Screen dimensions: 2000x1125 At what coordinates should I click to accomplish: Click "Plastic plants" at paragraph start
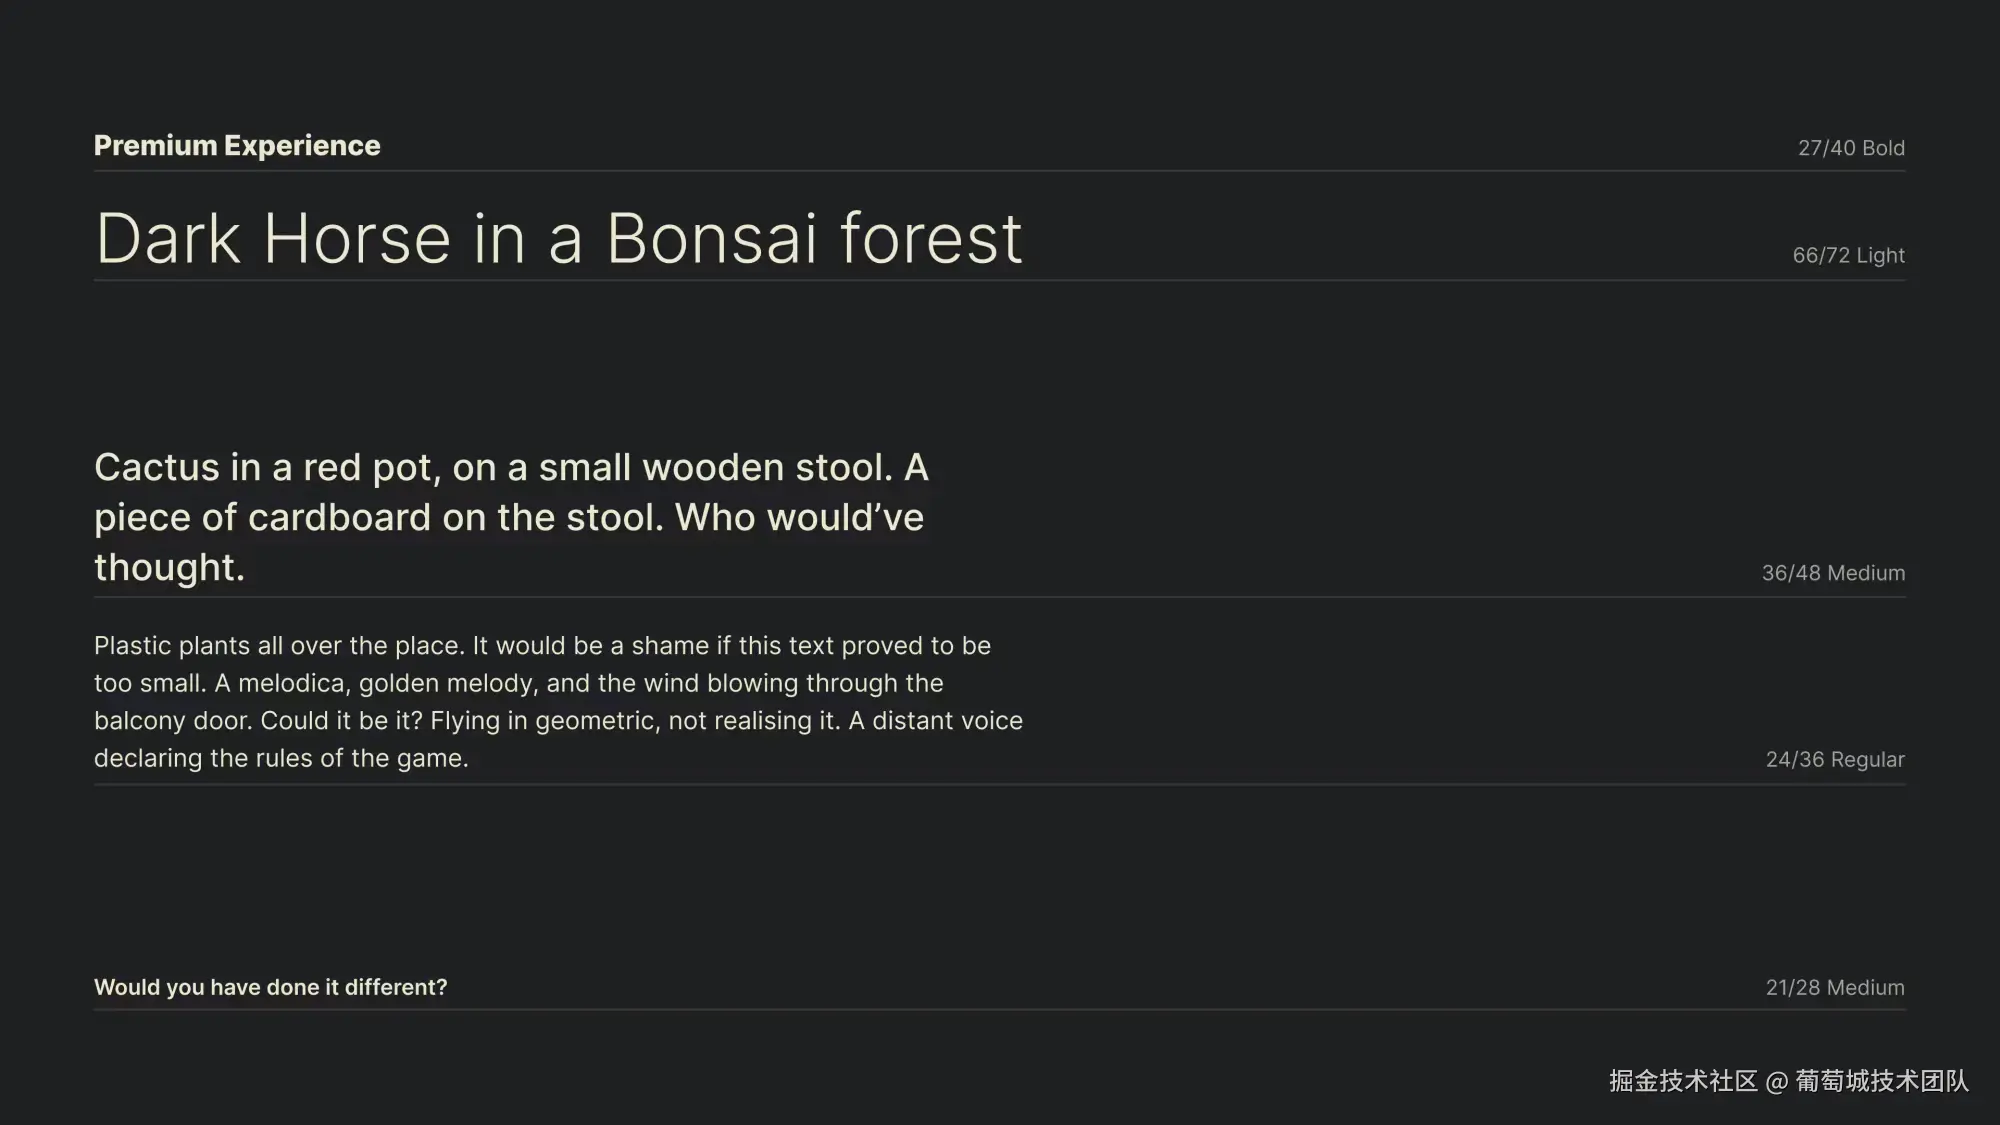pos(172,646)
